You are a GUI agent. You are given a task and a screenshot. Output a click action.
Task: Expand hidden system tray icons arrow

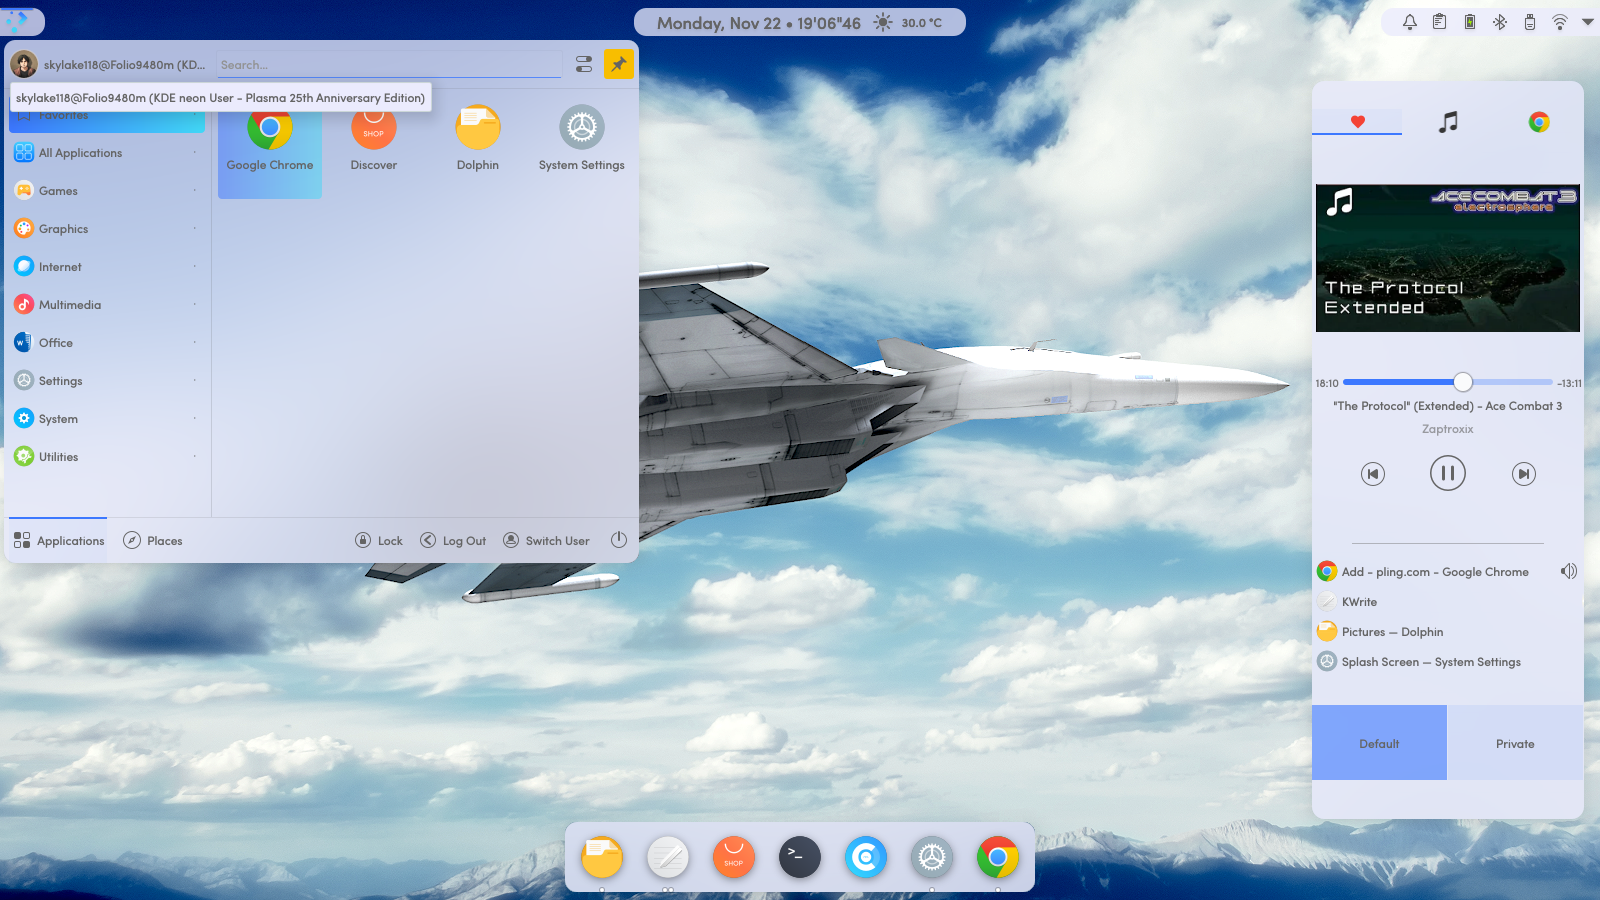(1587, 22)
